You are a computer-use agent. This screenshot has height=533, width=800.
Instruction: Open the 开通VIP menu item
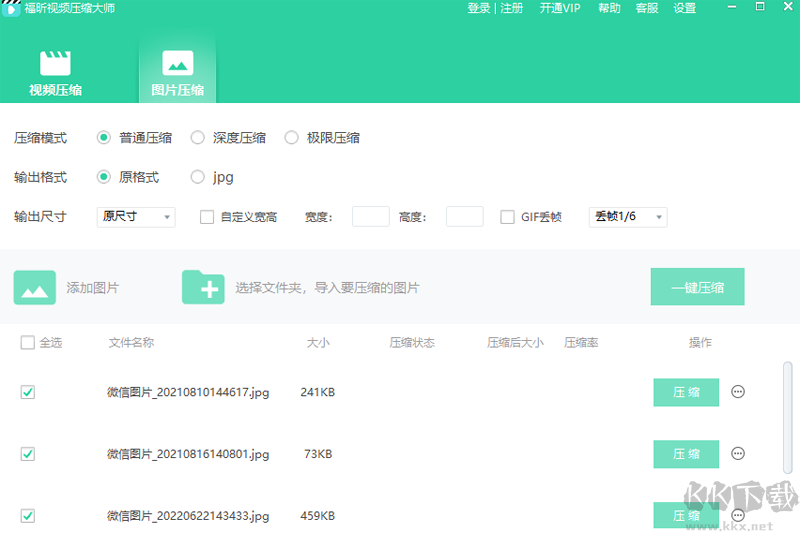[560, 8]
